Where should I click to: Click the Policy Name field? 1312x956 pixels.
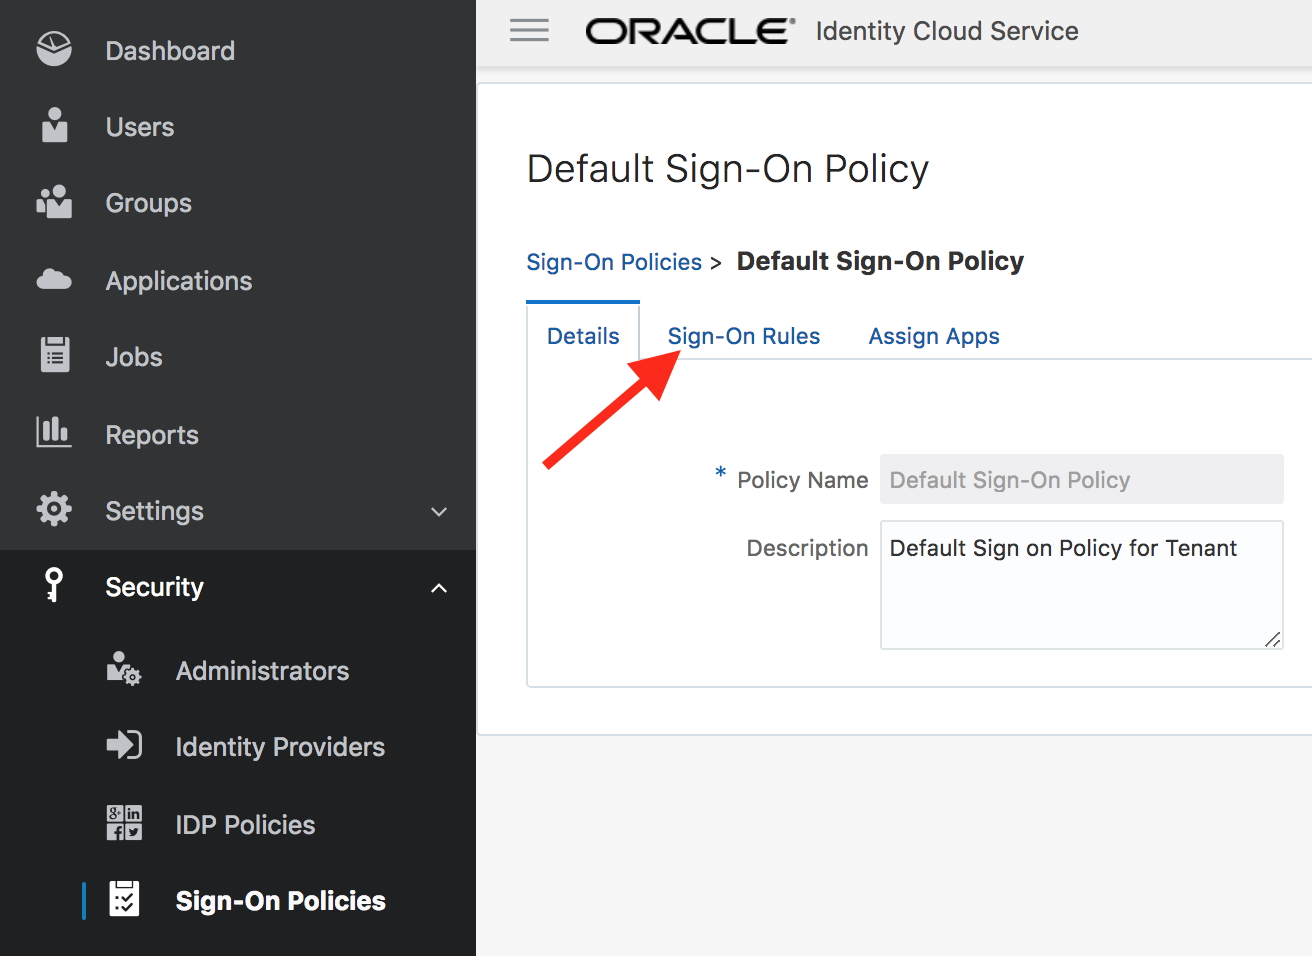(x=1082, y=479)
